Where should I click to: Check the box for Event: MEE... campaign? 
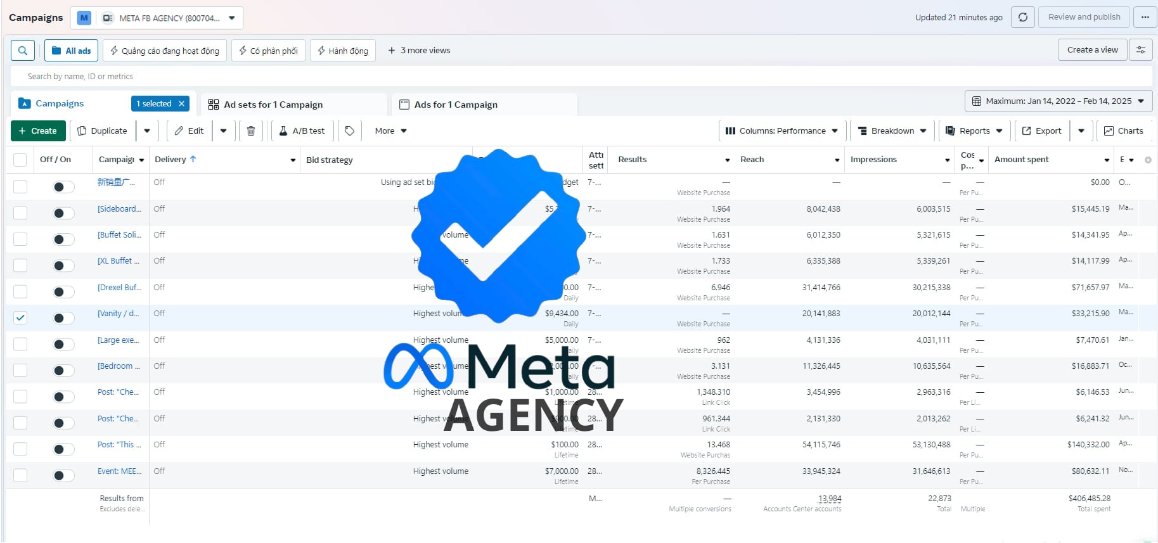coord(20,475)
